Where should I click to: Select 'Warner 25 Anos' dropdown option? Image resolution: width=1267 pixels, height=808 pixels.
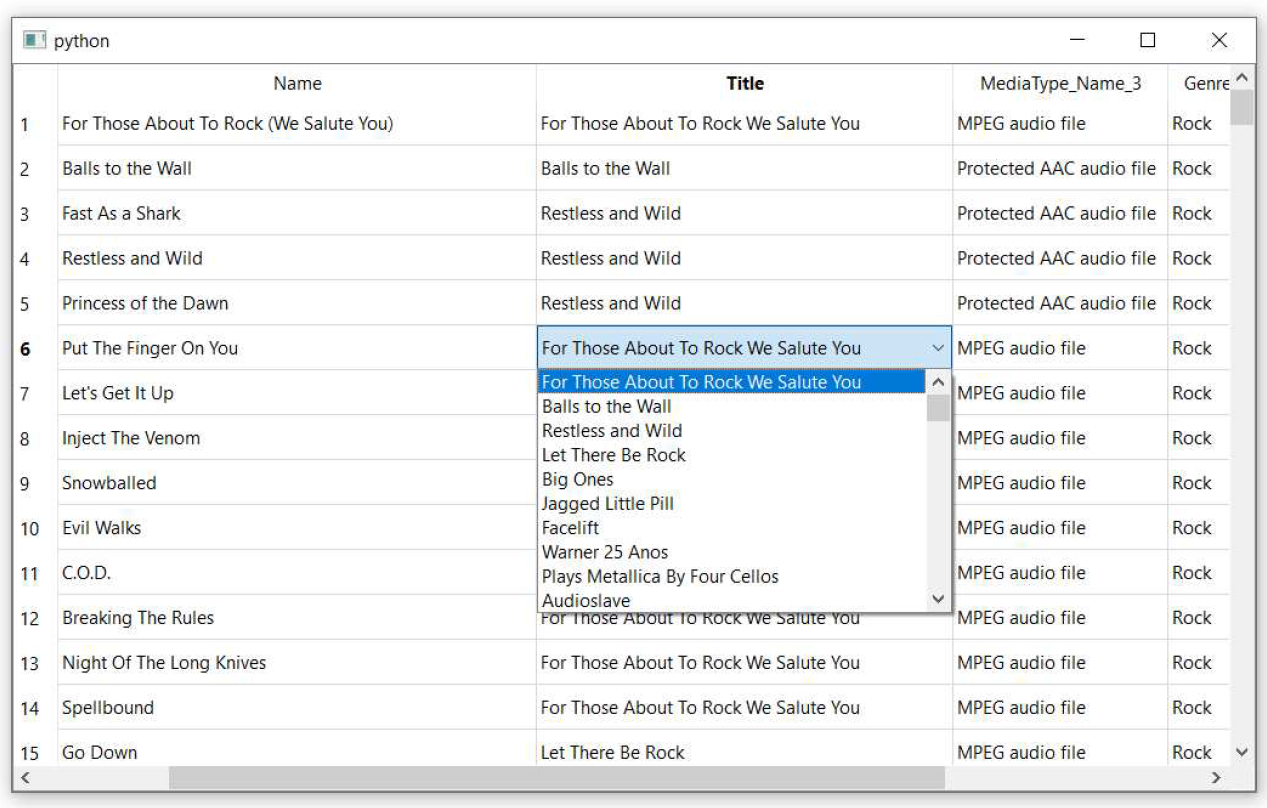click(x=732, y=552)
